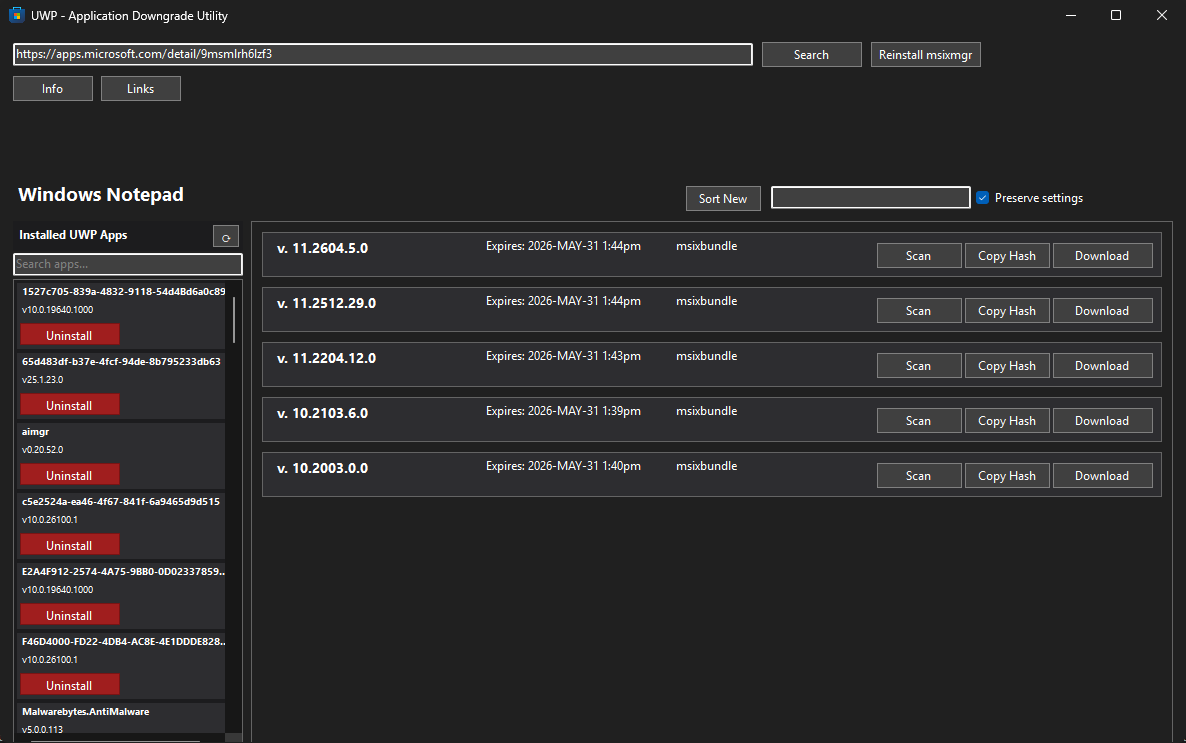
Task: Scan version 11.2204.12.0
Action: tap(918, 365)
